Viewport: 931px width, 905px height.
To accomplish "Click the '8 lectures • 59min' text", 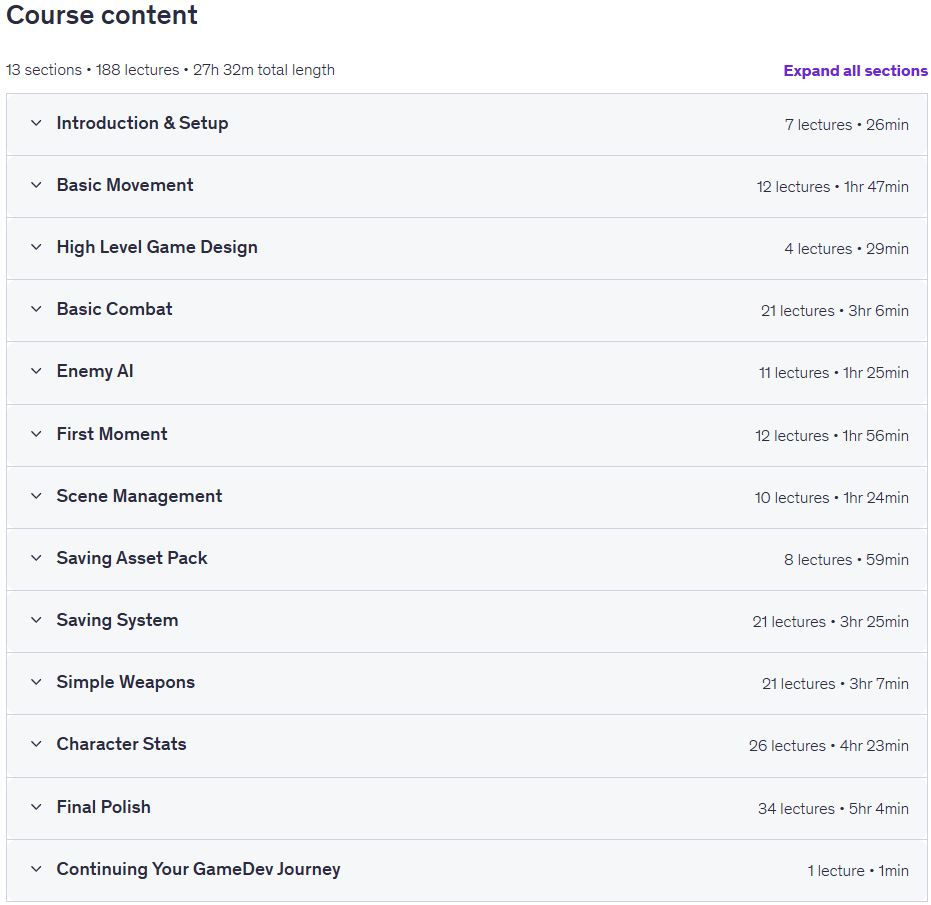I will tap(847, 559).
